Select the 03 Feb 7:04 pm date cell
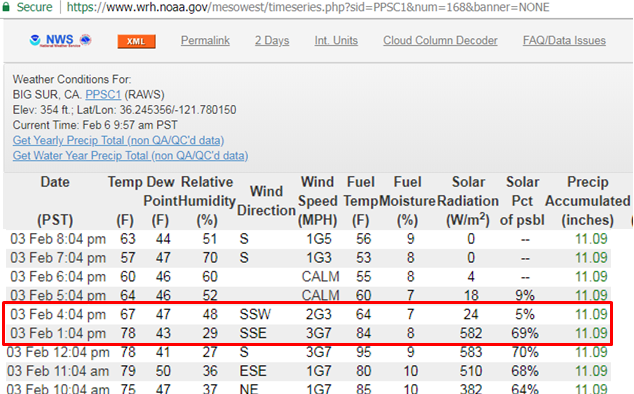 tap(58, 258)
